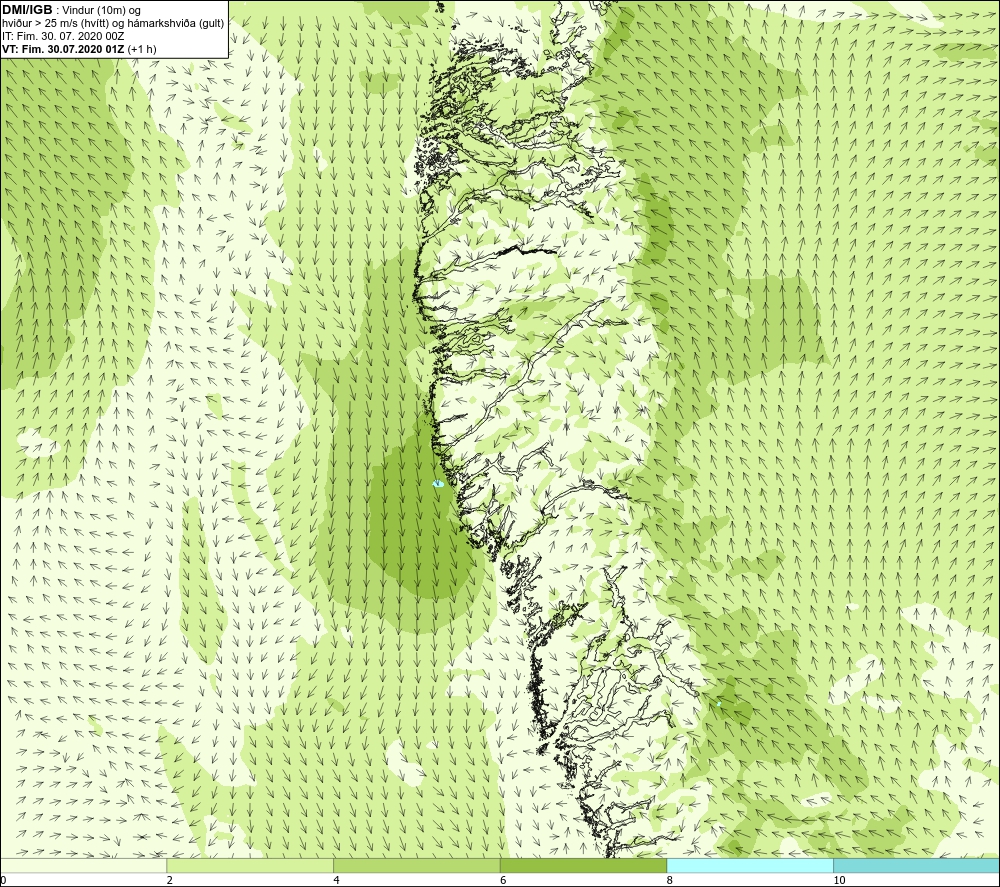
Task: Select the 2–4 m/s light green swatch
Action: (x=250, y=865)
